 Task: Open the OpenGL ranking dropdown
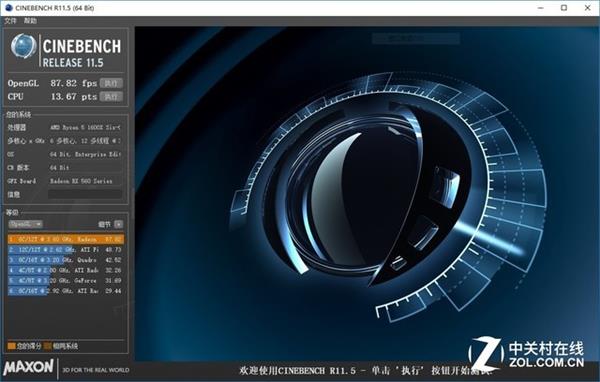click(25, 224)
